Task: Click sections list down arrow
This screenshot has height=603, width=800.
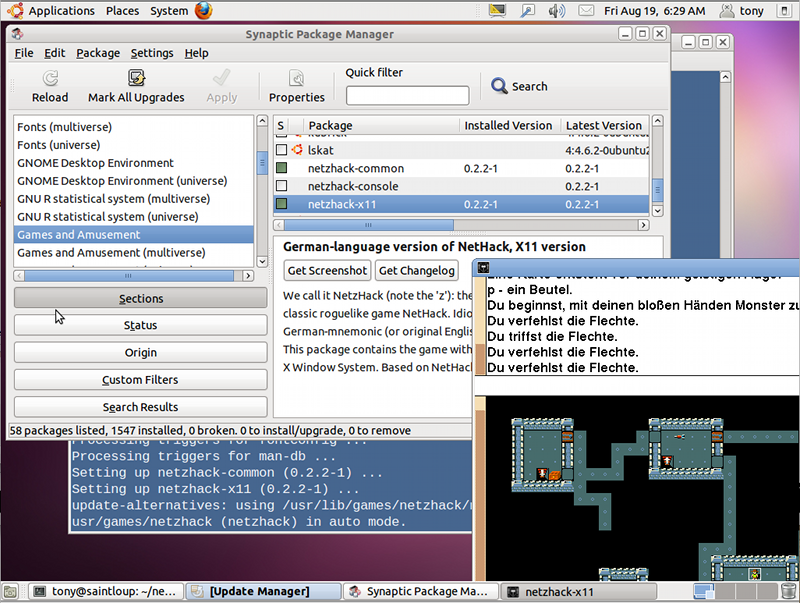Action: tap(262, 261)
